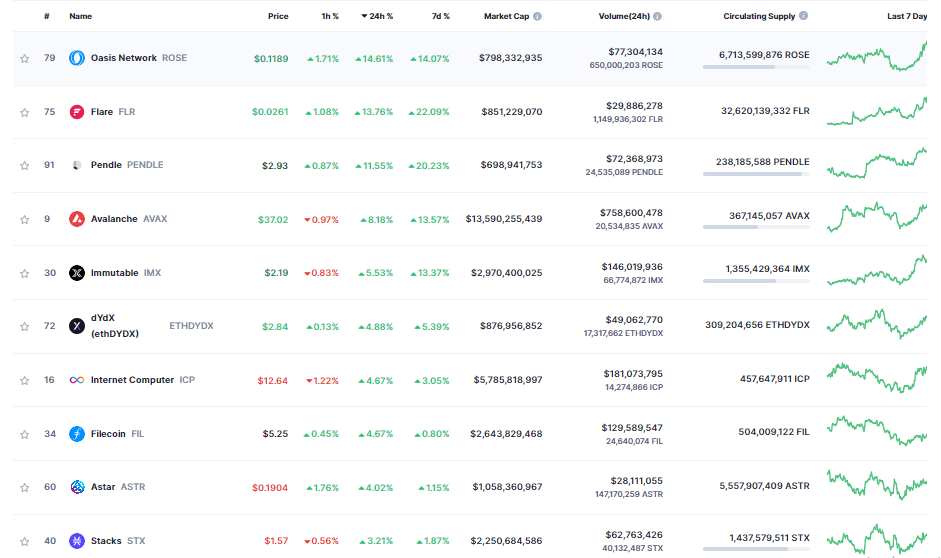Click the Oasis Network coin logo

pyautogui.click(x=77, y=58)
